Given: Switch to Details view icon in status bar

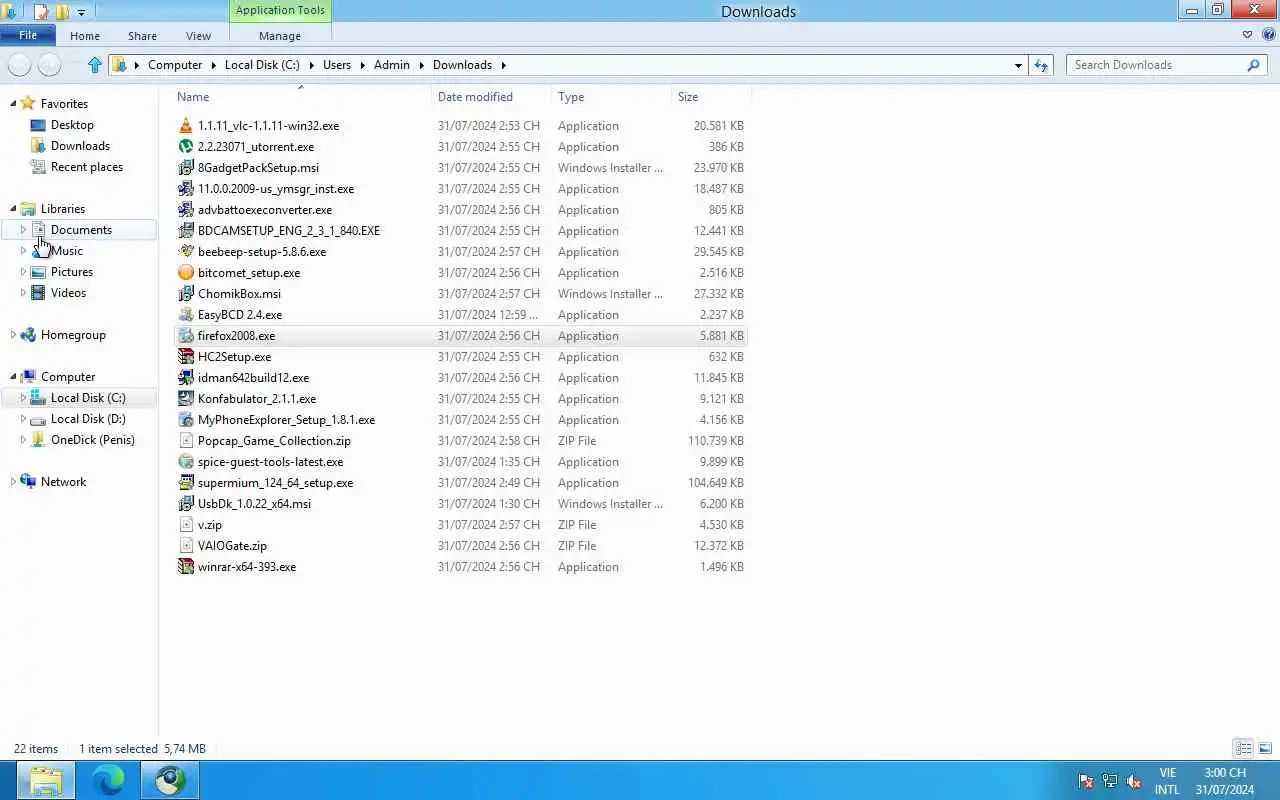Looking at the screenshot, I should coord(1243,748).
